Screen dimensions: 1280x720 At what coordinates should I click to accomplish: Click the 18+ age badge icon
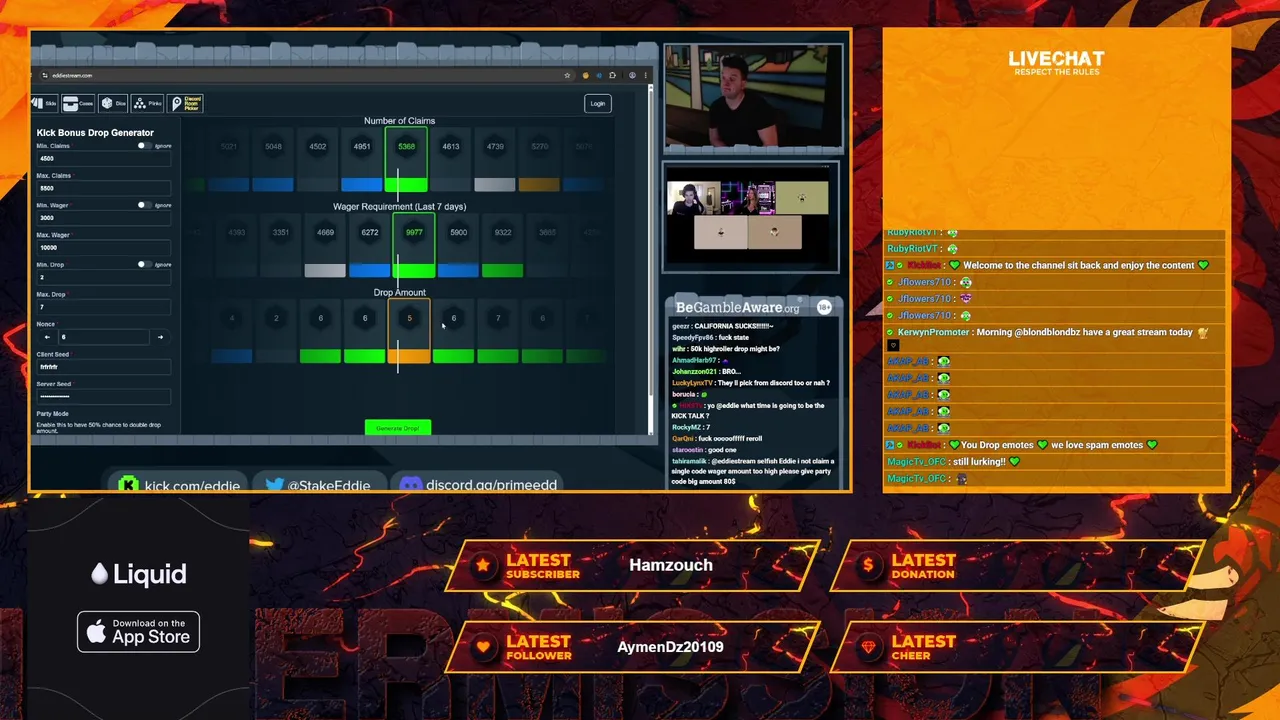pyautogui.click(x=824, y=307)
